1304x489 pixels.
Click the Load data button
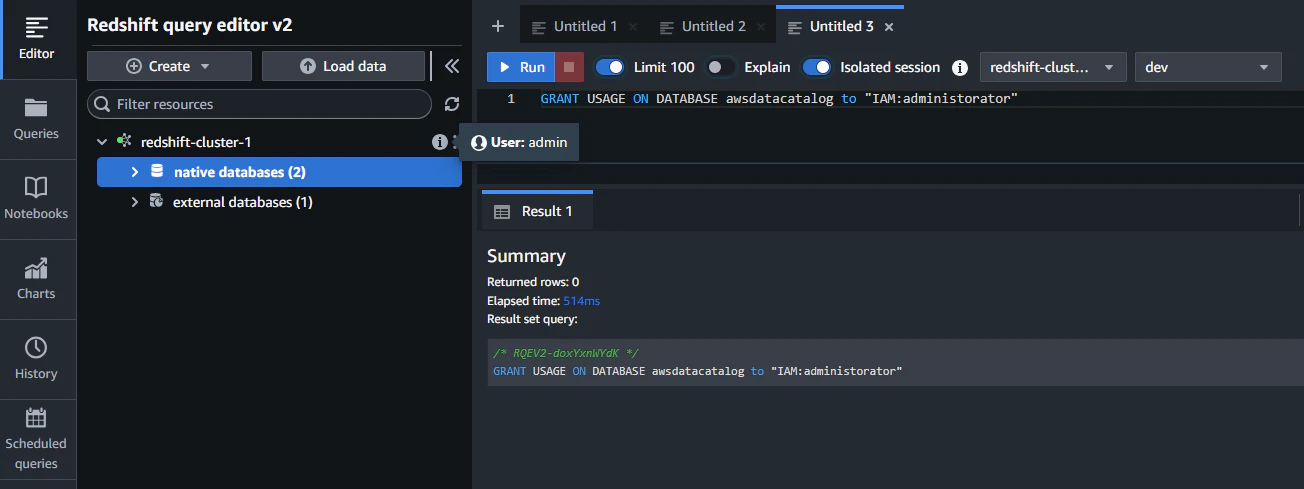(x=344, y=66)
